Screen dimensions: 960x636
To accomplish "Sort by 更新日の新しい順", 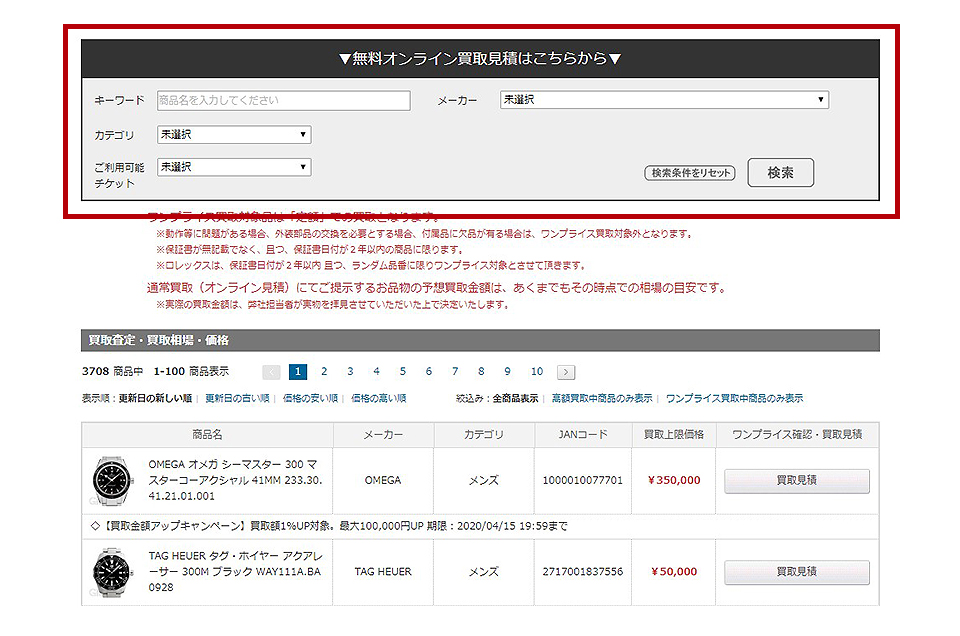I will [x=156, y=398].
